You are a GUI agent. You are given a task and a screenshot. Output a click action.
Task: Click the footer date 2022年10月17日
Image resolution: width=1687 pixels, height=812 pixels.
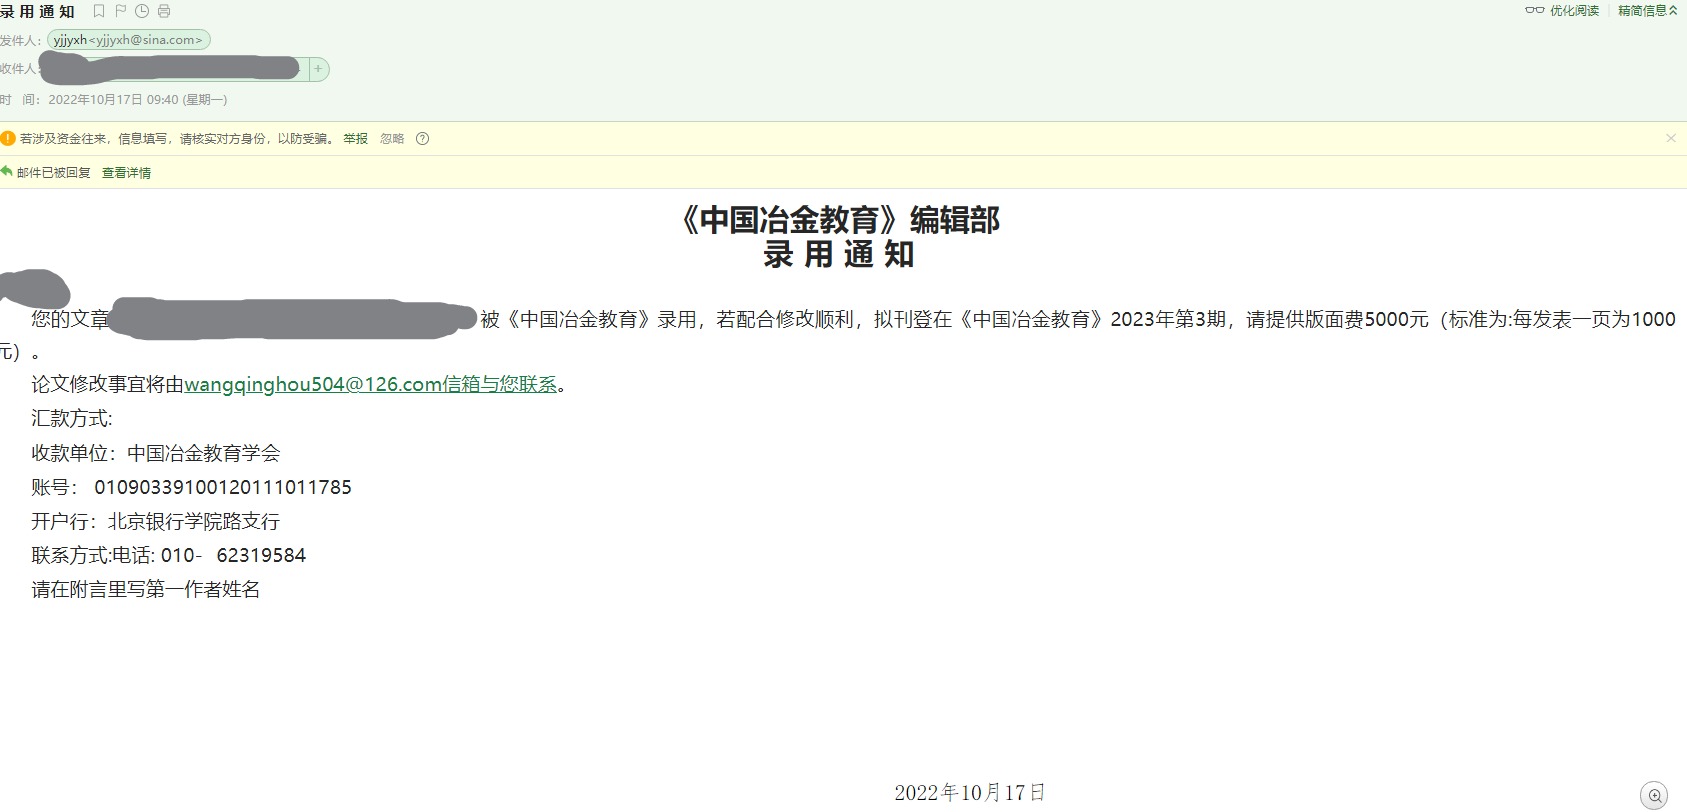coord(970,793)
